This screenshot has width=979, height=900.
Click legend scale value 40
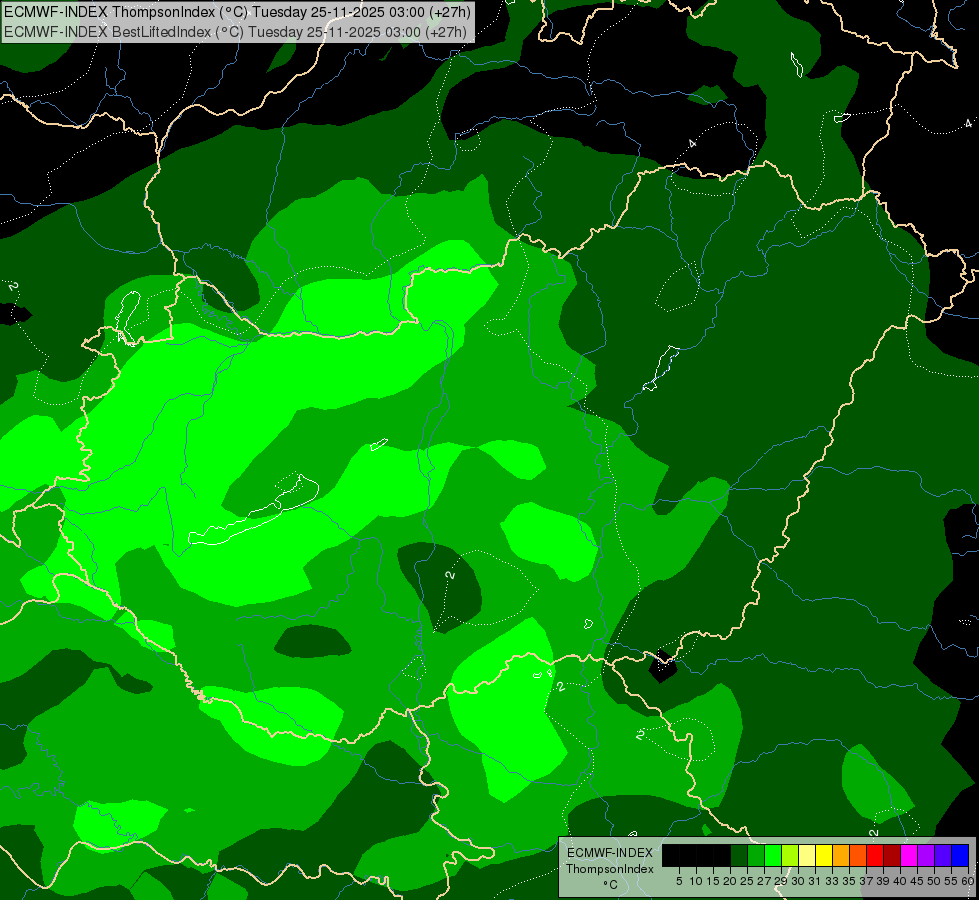click(x=900, y=881)
